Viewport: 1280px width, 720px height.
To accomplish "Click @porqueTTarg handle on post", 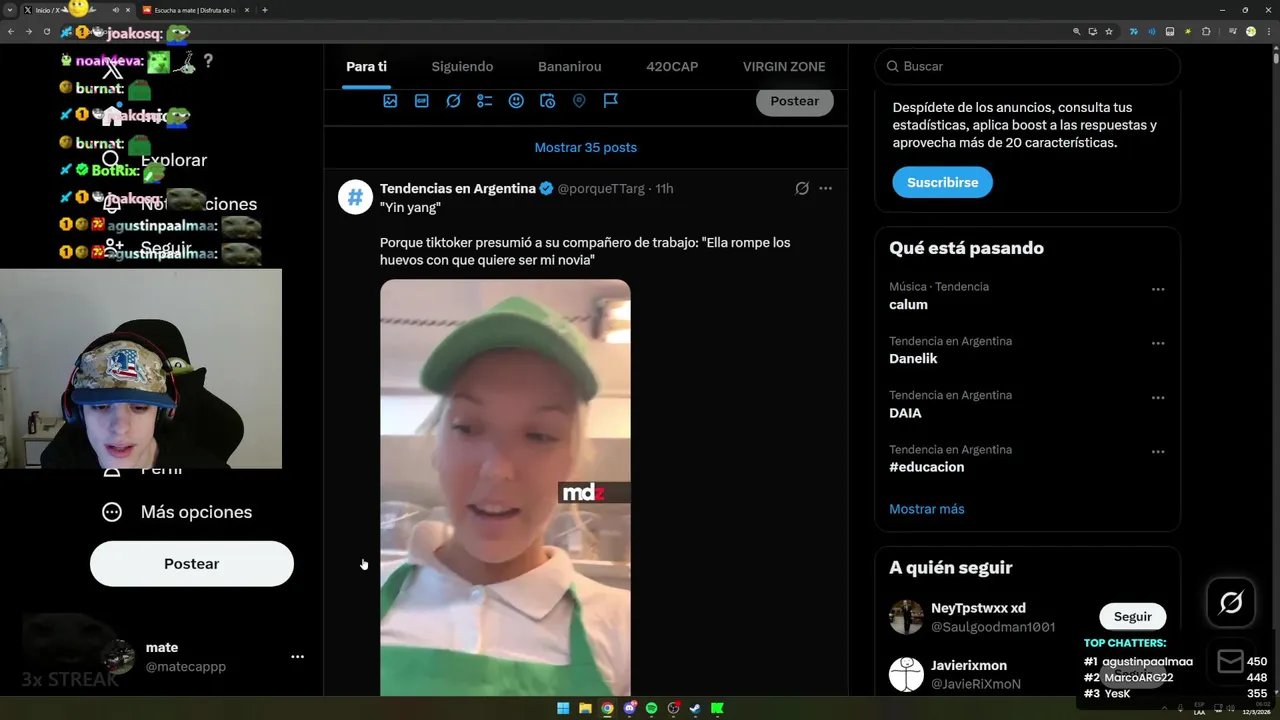I will (x=601, y=188).
